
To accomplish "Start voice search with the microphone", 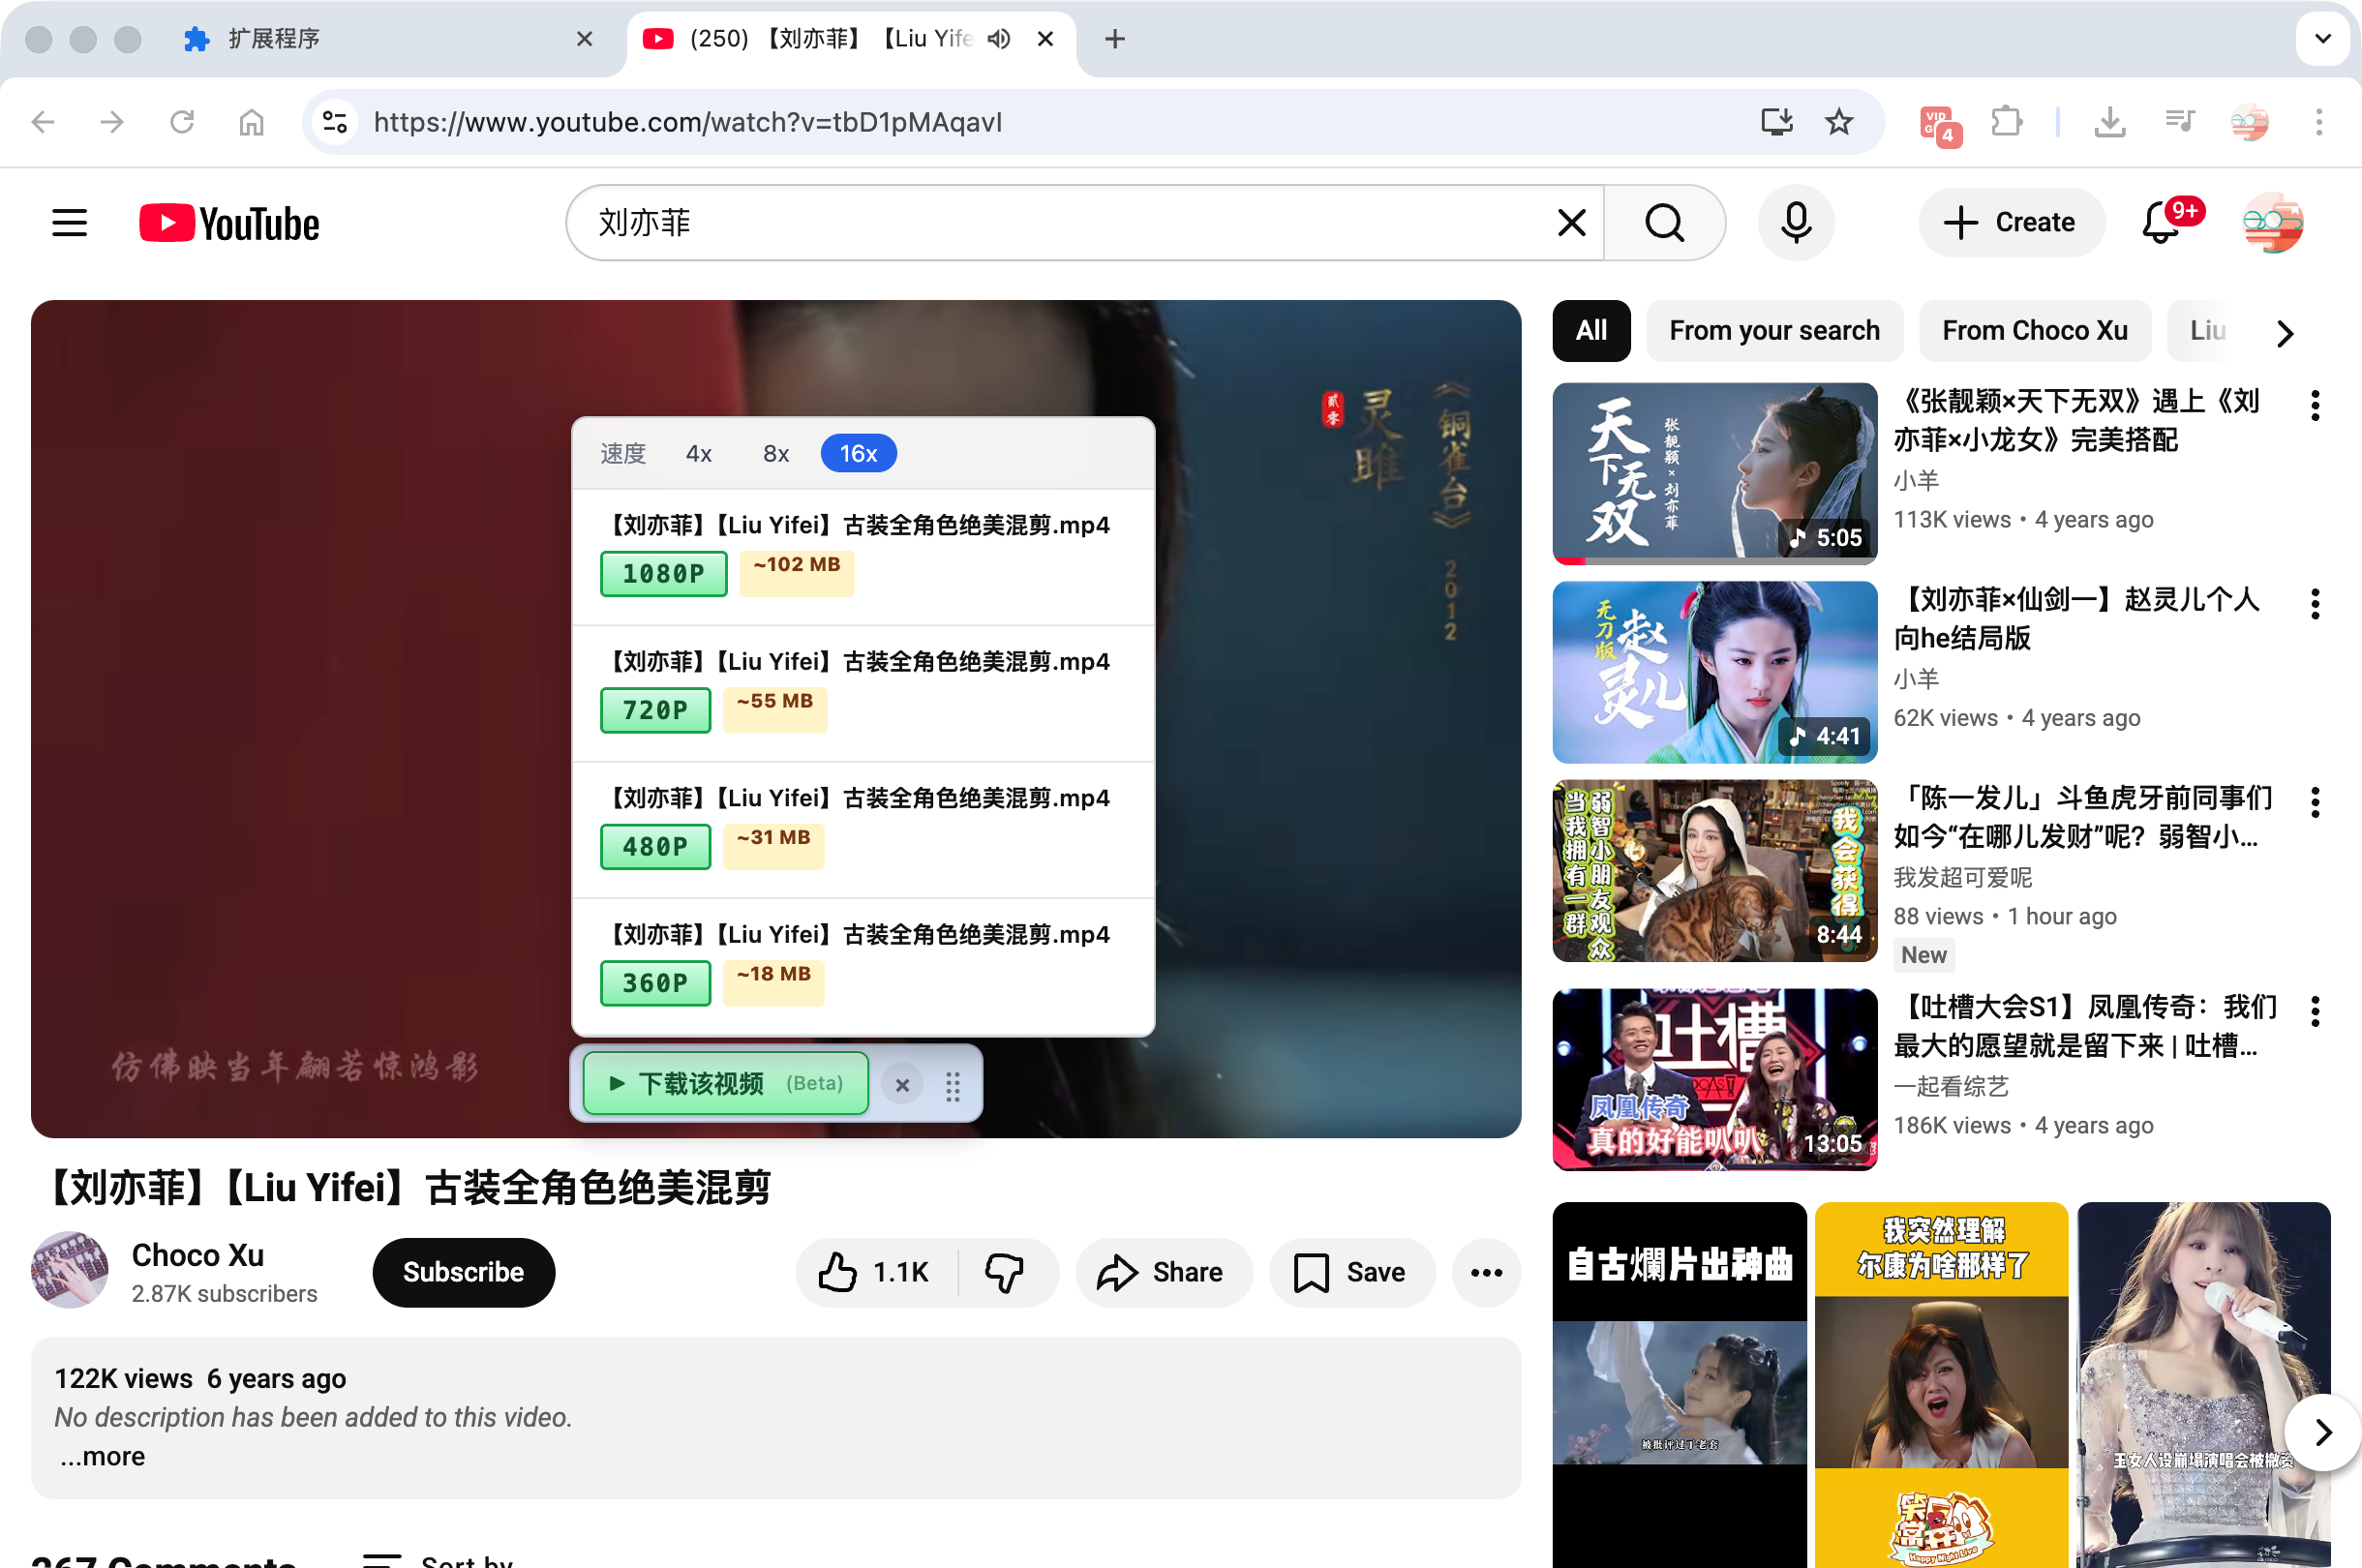I will tap(1796, 222).
